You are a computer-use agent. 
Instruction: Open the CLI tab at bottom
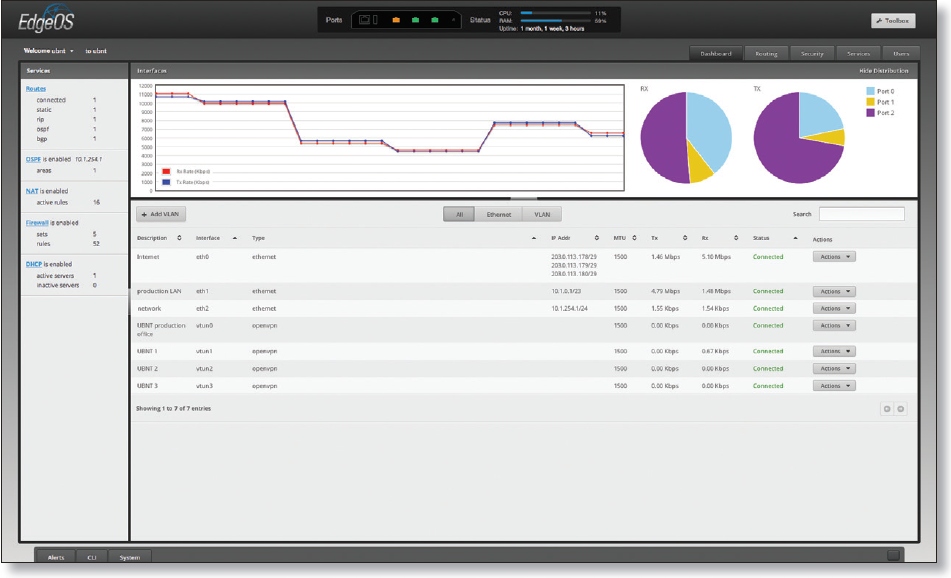coord(92,557)
